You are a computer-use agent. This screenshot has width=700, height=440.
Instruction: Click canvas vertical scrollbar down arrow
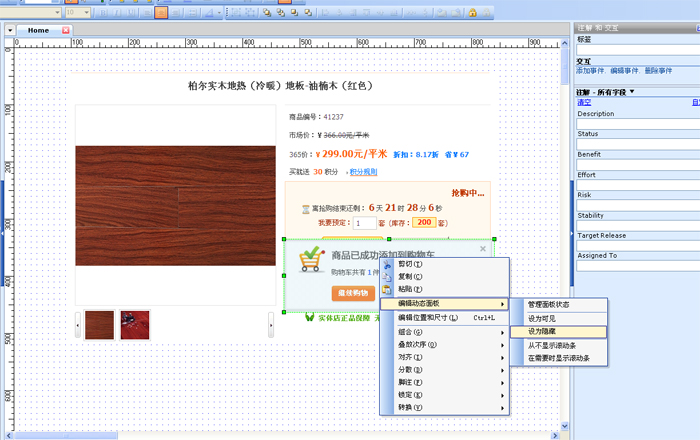565,426
